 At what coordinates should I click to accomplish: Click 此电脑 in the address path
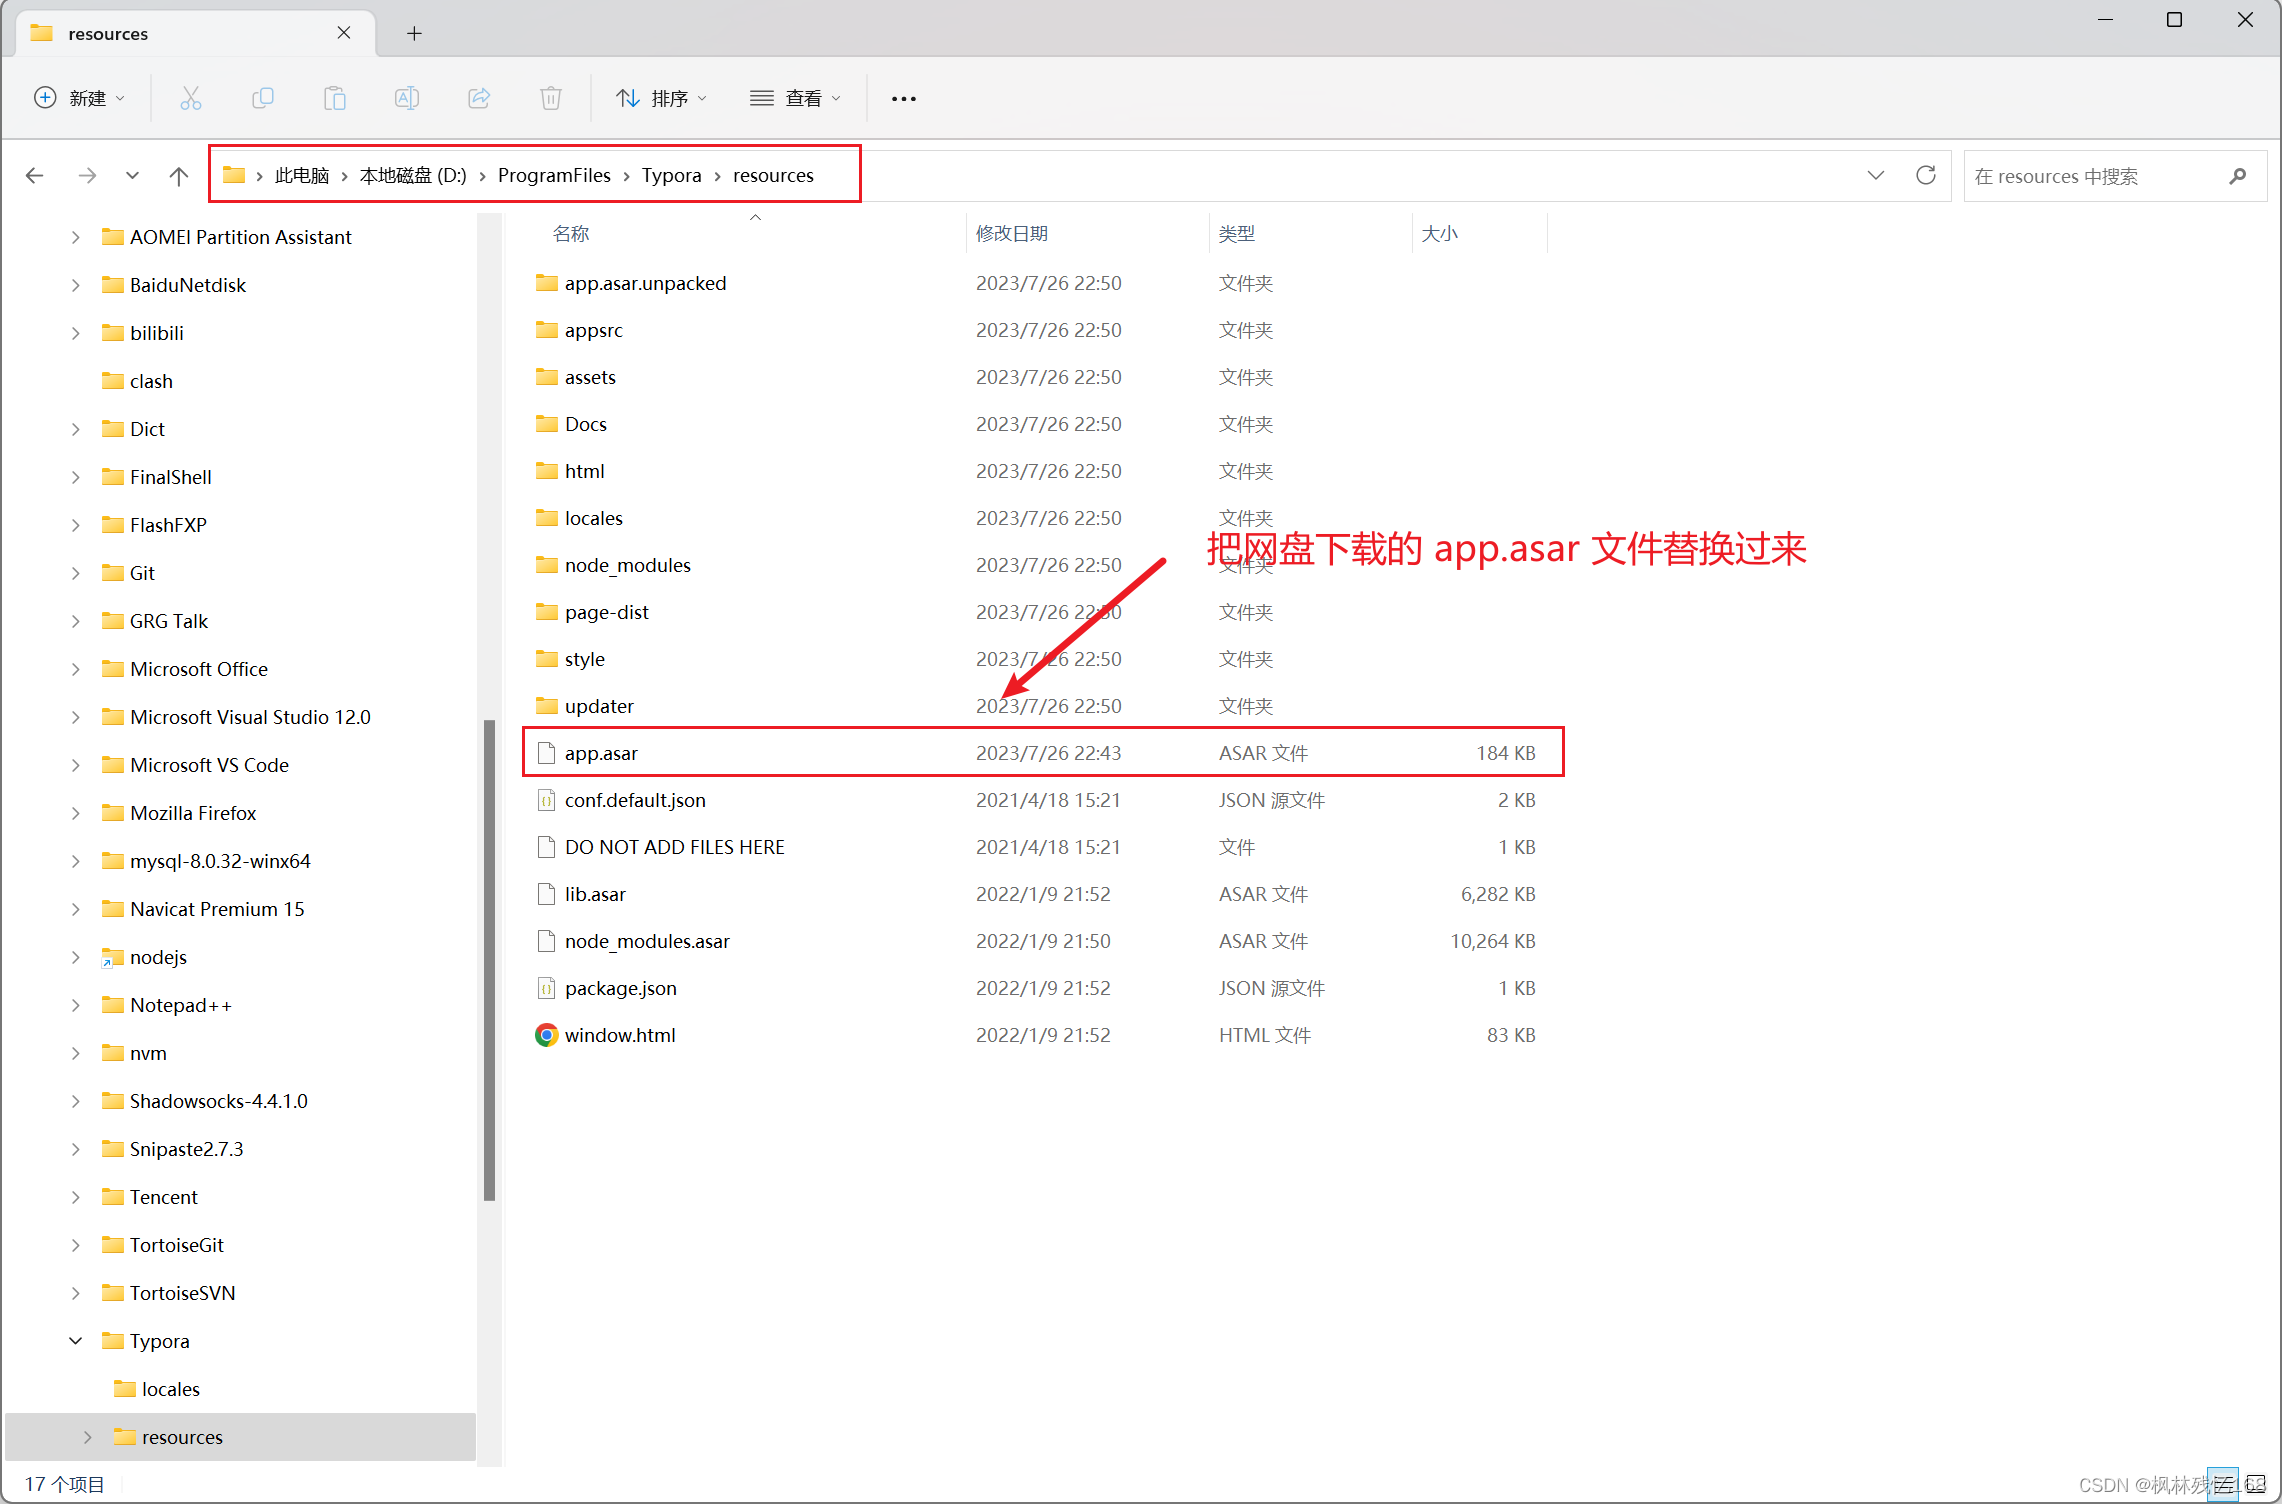point(302,176)
